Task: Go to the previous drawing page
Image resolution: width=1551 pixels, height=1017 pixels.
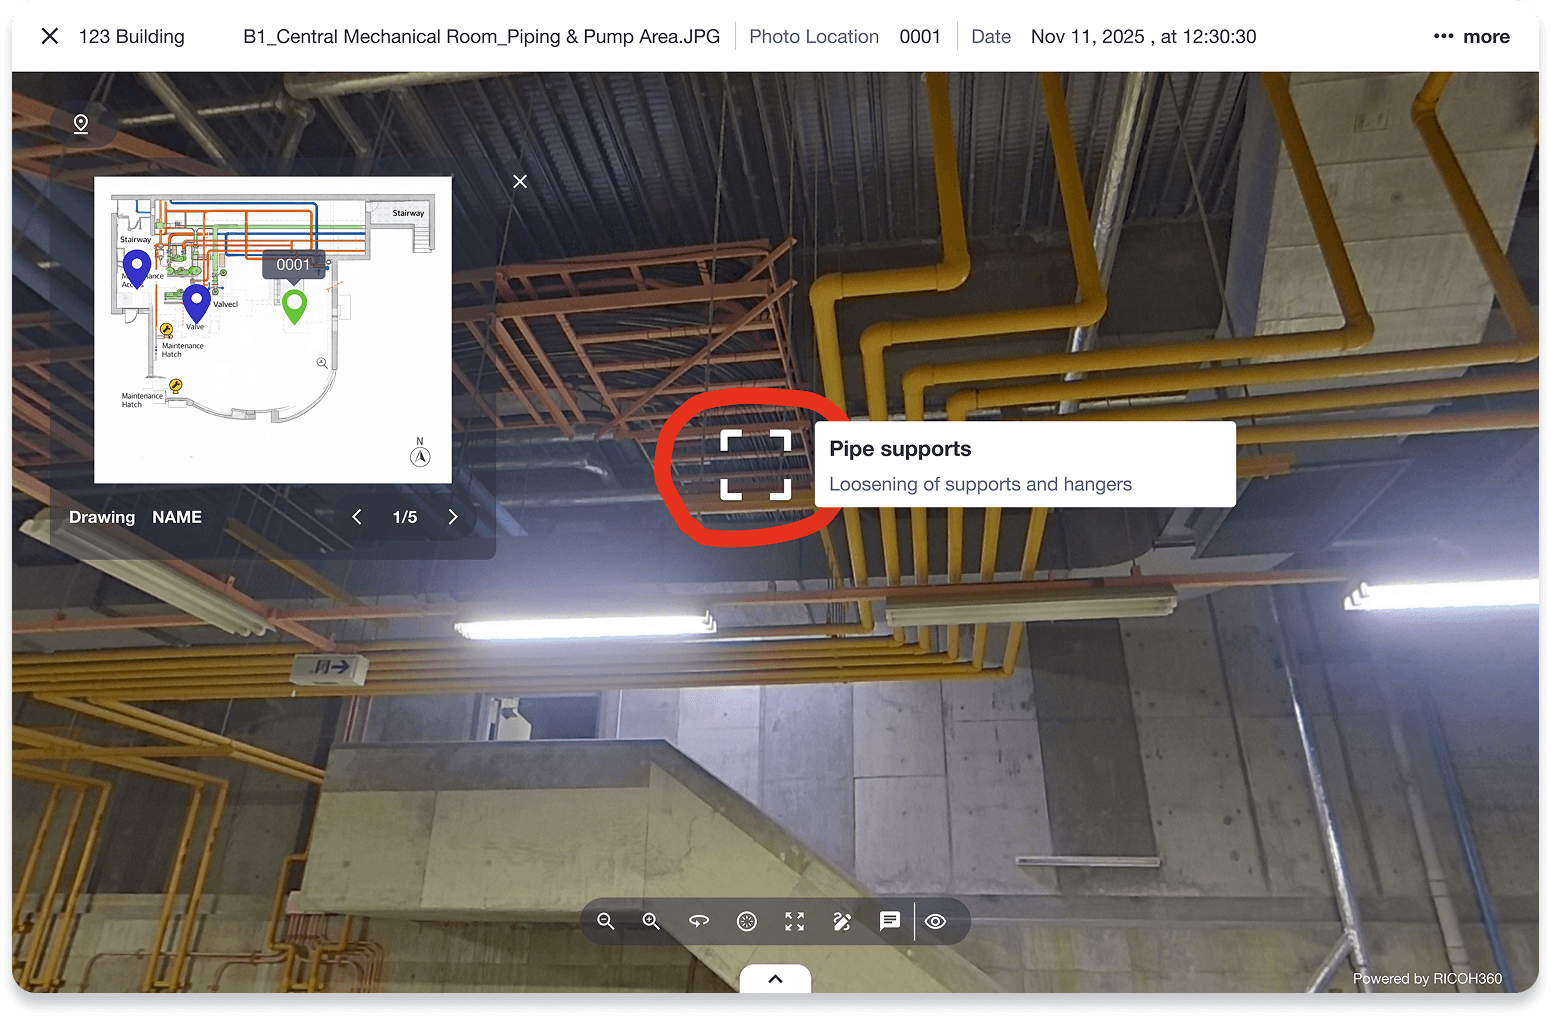Action: click(356, 517)
